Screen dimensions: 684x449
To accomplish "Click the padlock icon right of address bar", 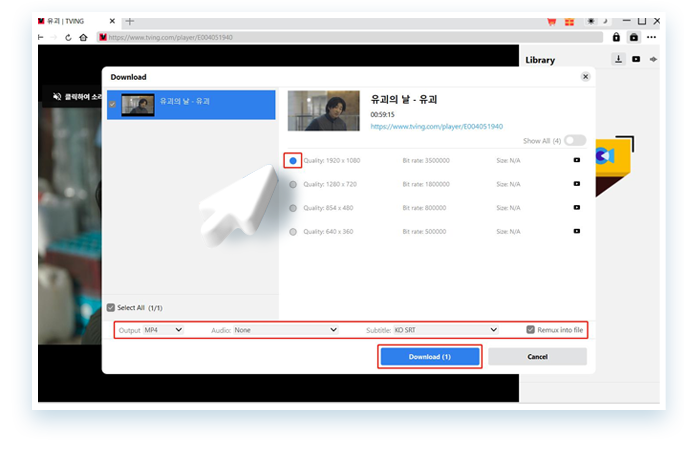I will tap(616, 37).
